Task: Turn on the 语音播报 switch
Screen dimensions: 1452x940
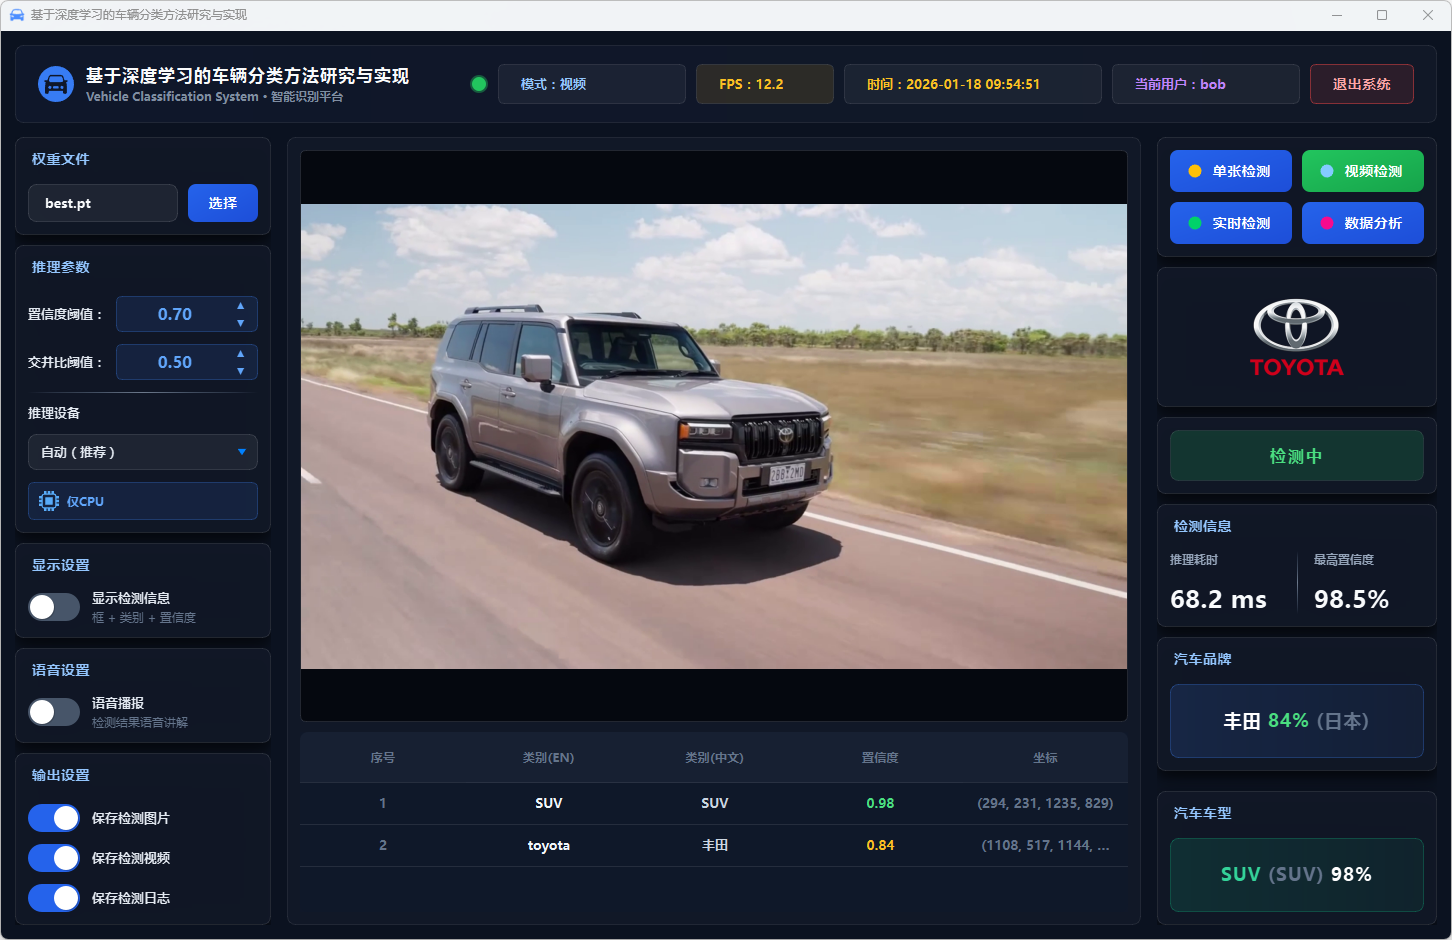Action: [54, 712]
